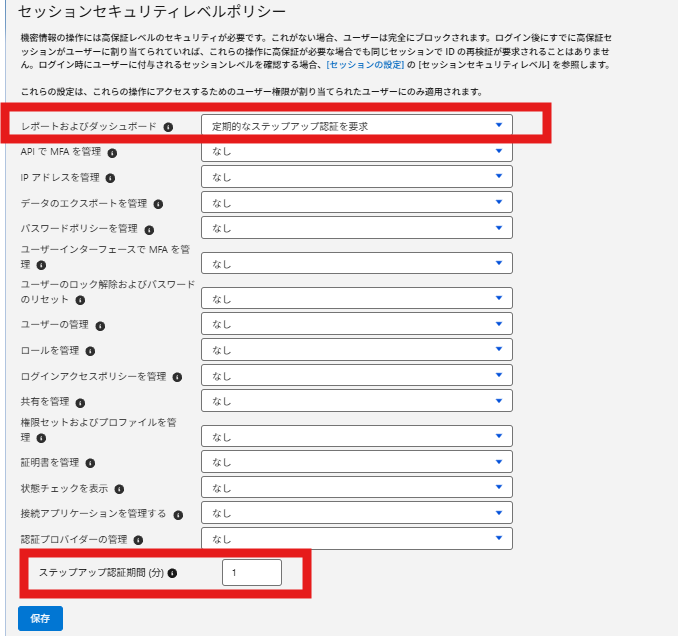Click info icon beside 認証プロバイダーの管理
Viewport: 678px width, 636px height.
pyautogui.click(x=138, y=540)
